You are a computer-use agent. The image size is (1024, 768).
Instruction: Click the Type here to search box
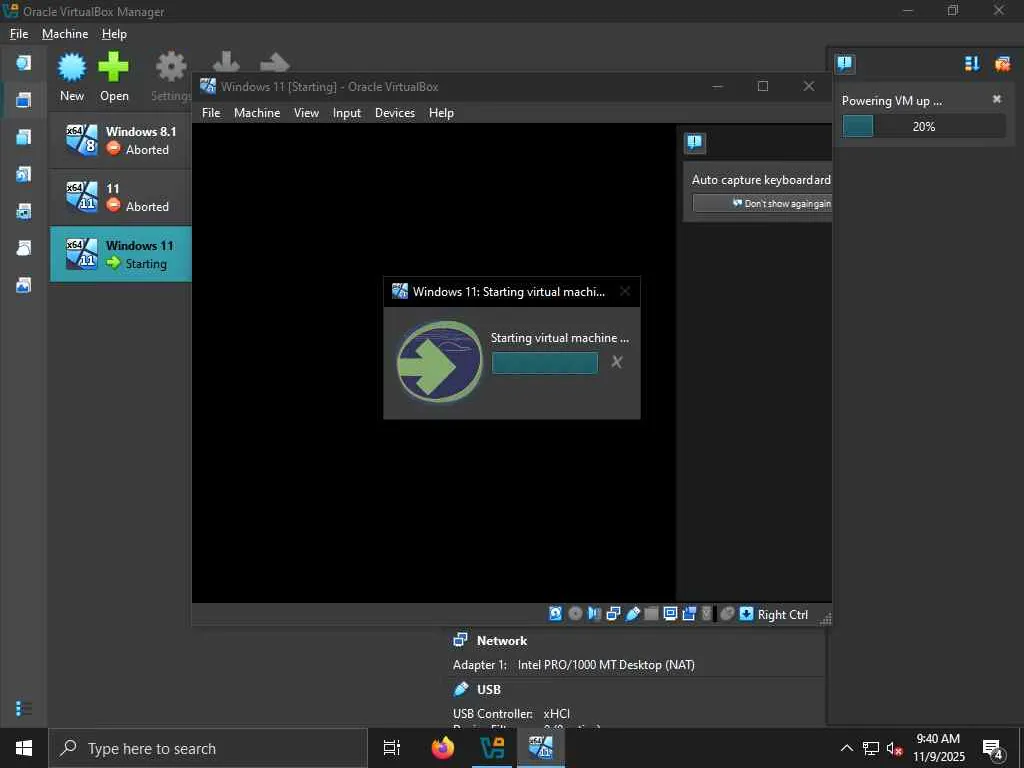[208, 748]
